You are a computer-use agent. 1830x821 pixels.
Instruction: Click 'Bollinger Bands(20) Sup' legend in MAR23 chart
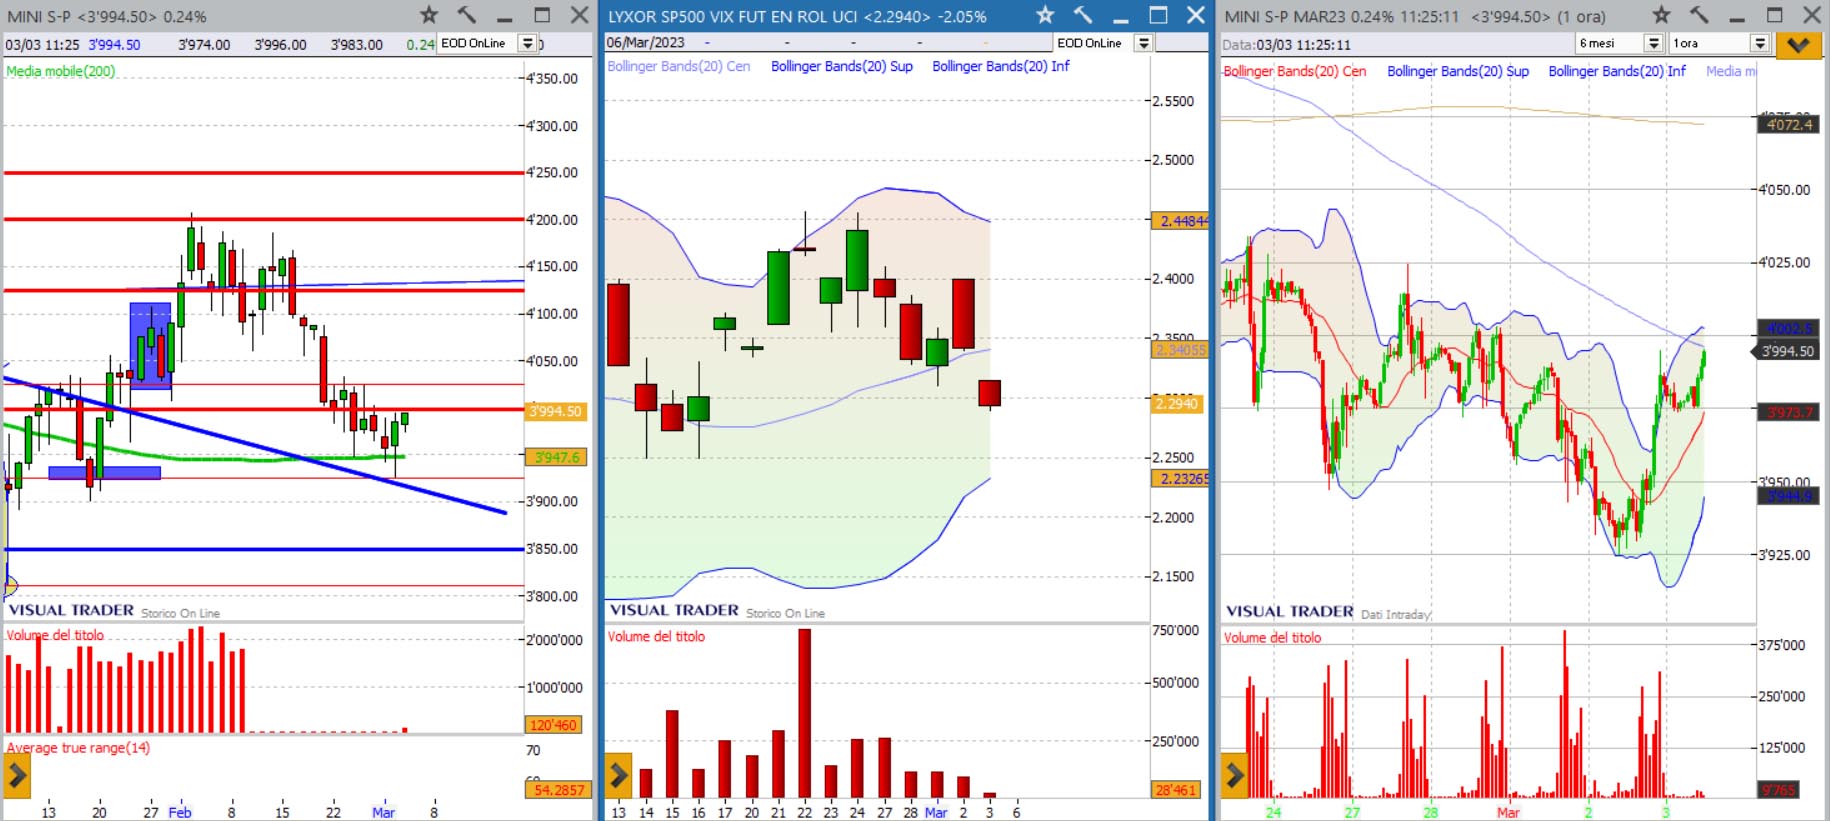click(1458, 71)
